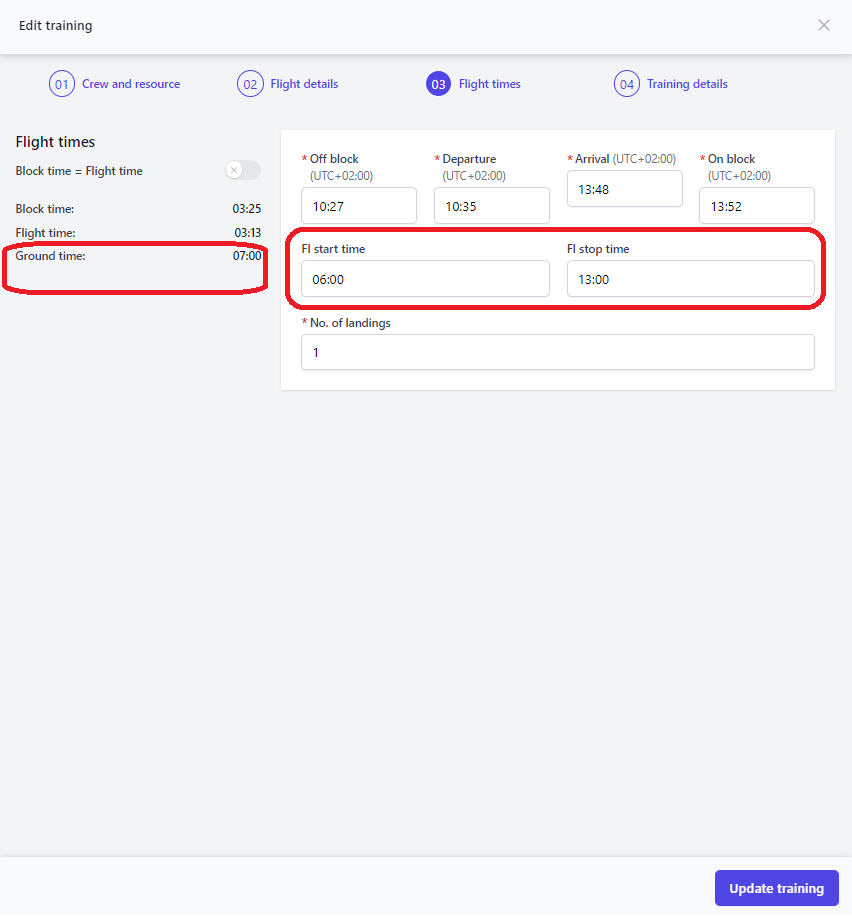Click the step 04 circle icon
This screenshot has width=852, height=916.
point(626,84)
